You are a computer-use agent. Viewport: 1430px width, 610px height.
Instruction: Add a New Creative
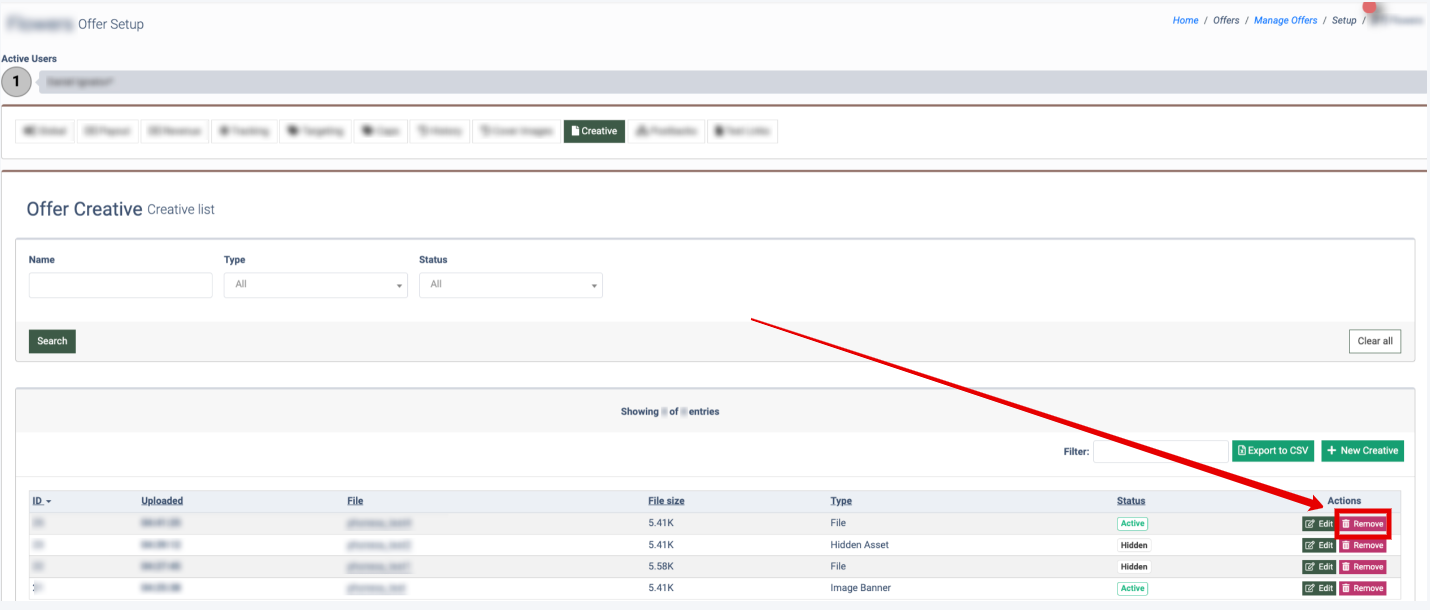[x=1362, y=451]
